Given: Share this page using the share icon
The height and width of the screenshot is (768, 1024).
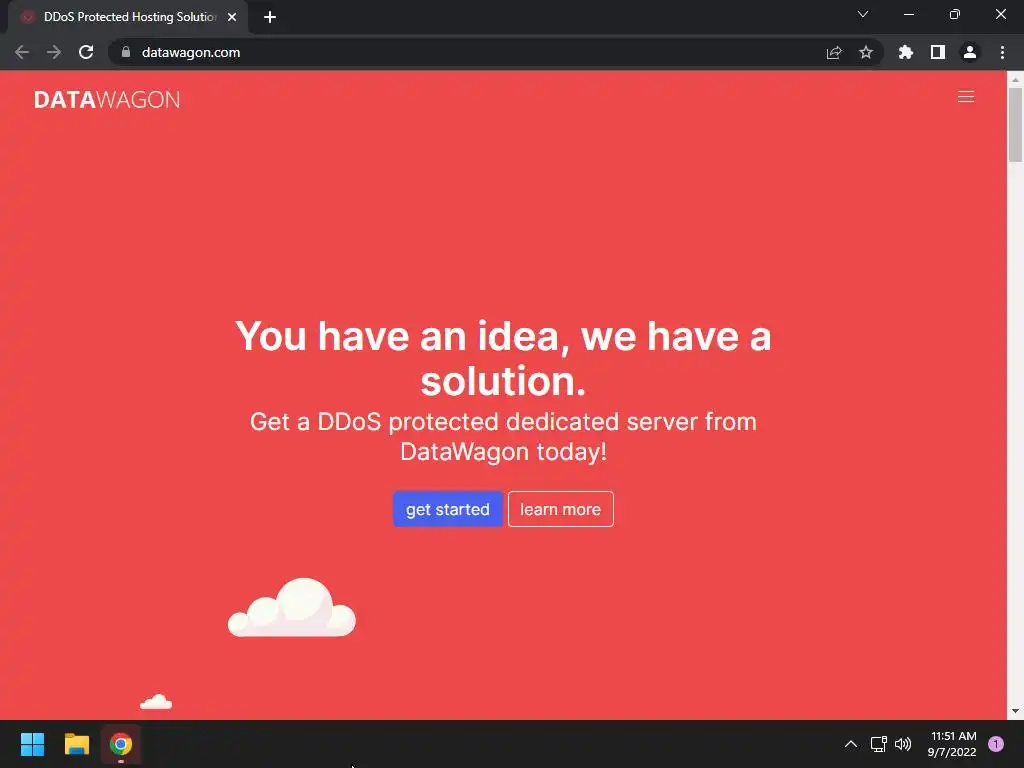Looking at the screenshot, I should coord(834,52).
